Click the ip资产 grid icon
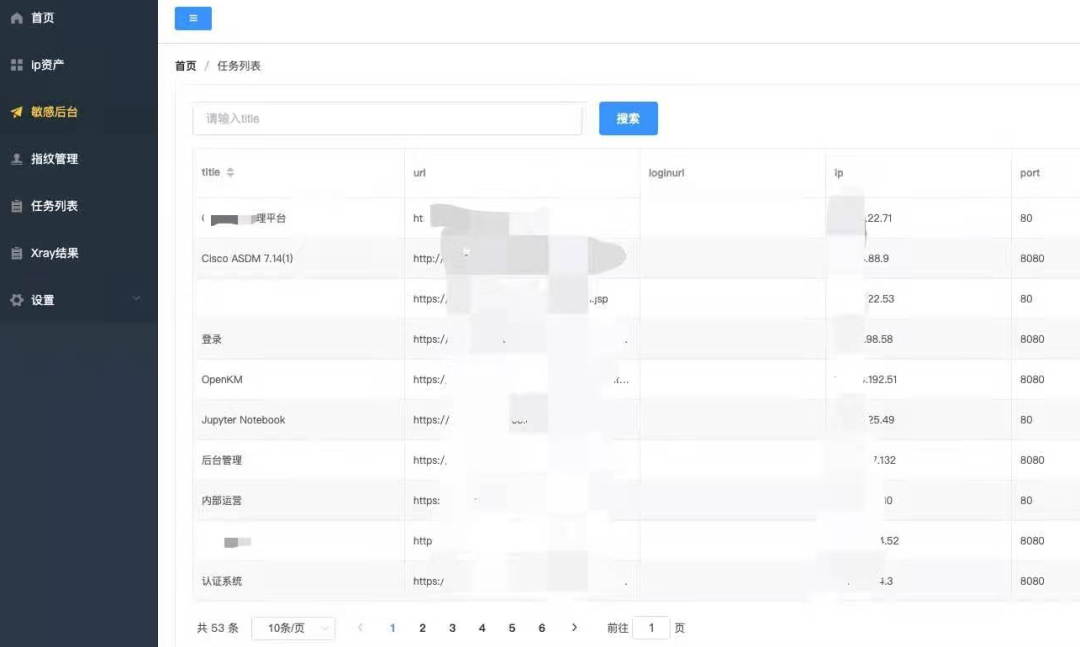1080x647 pixels. (16, 65)
